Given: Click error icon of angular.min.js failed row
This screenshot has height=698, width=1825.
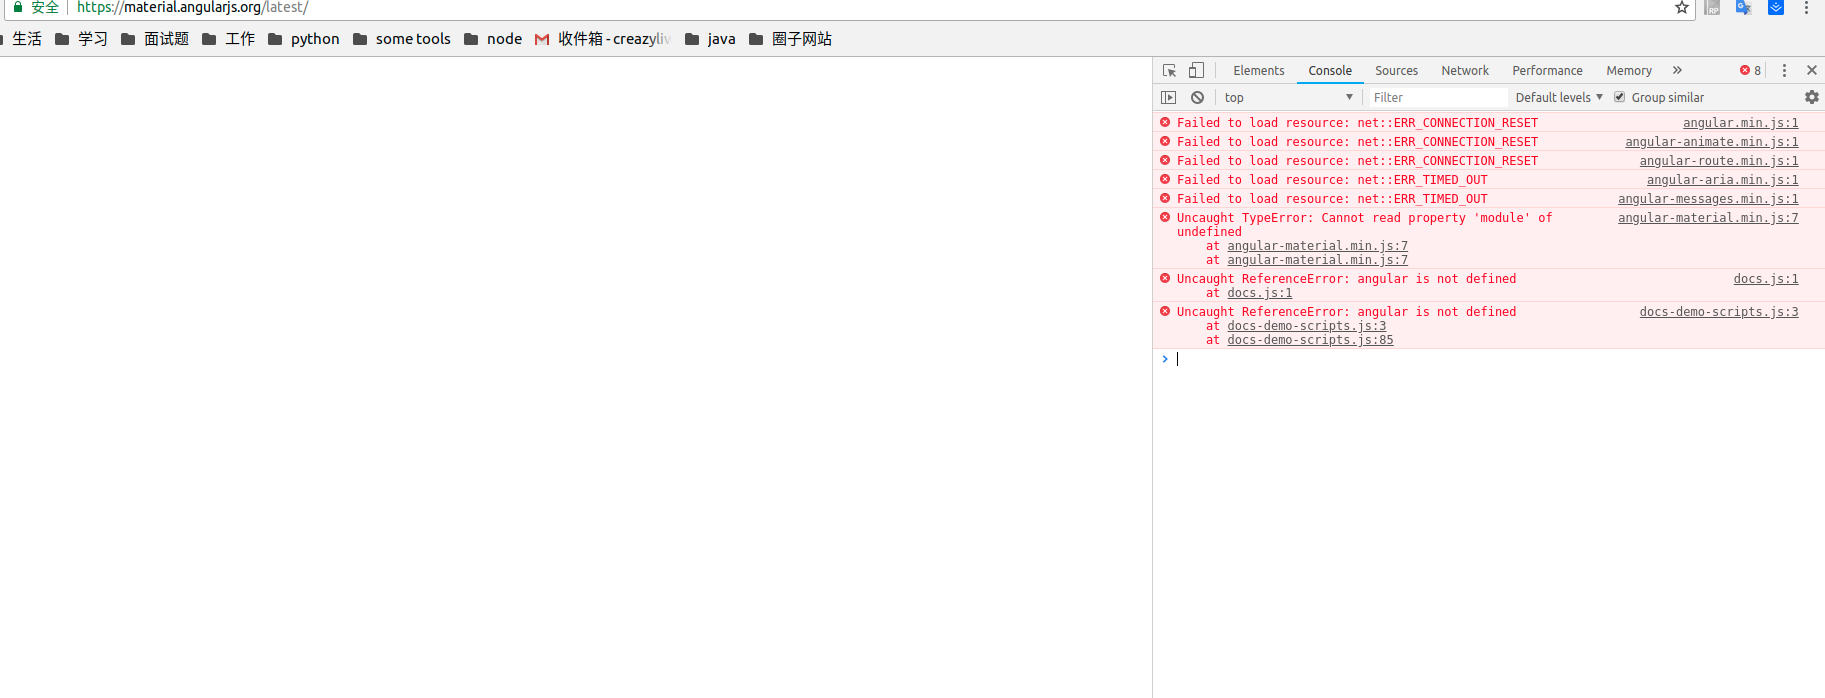Looking at the screenshot, I should tap(1165, 122).
